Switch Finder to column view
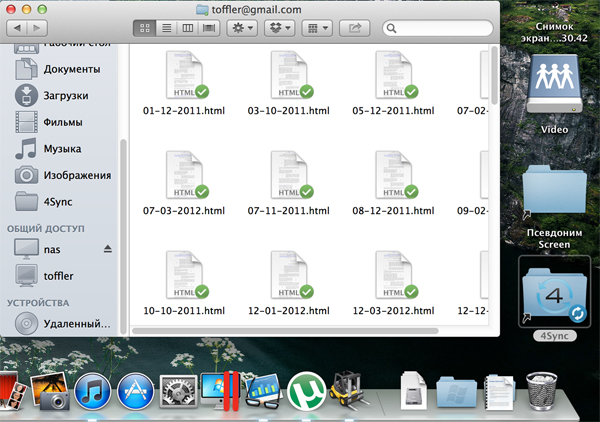600x422 pixels. [187, 31]
